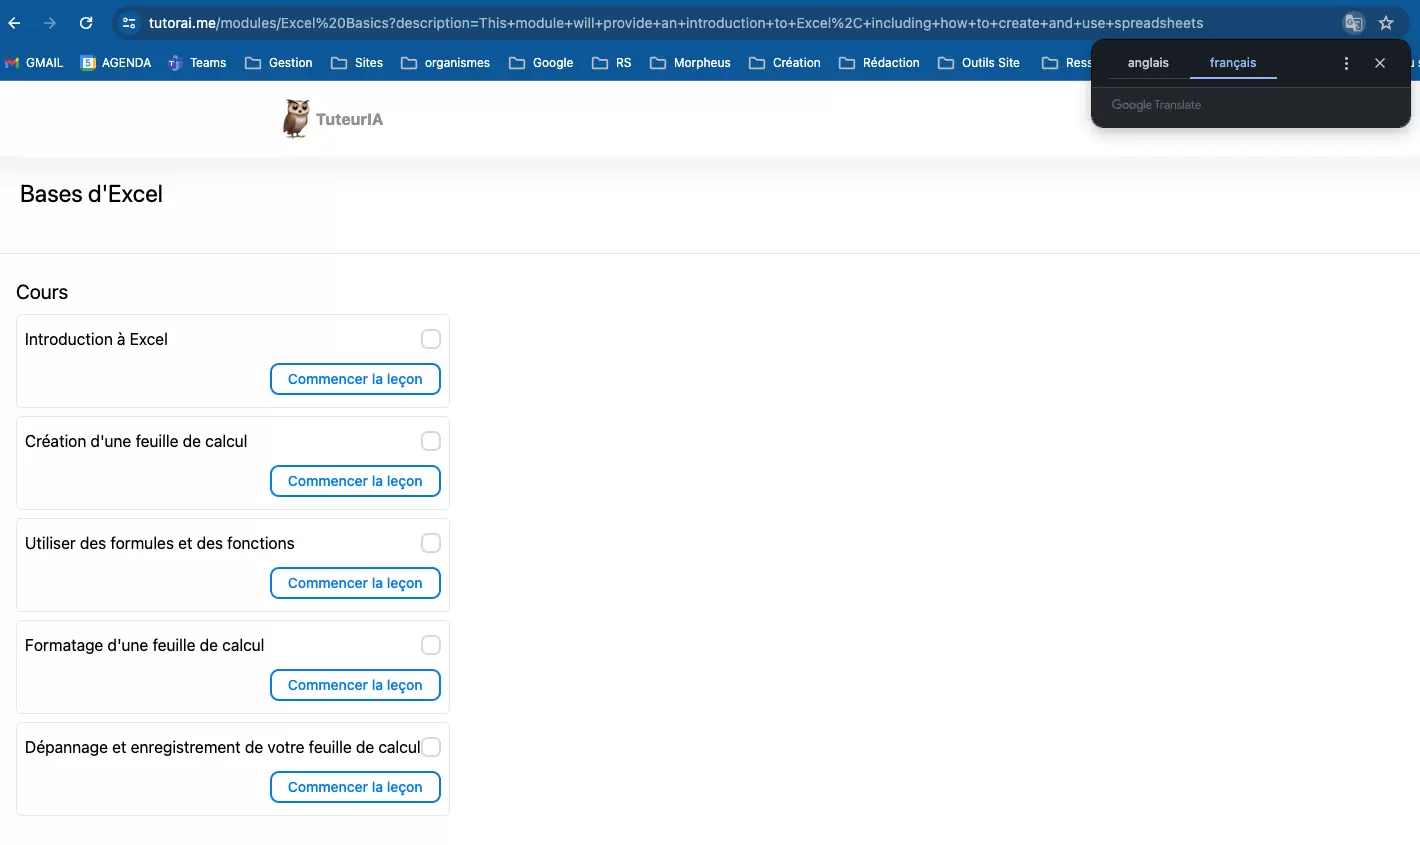Screen dimensions: 1420x845
Task: Open the Morpheus bookmarks folder
Action: 691,63
